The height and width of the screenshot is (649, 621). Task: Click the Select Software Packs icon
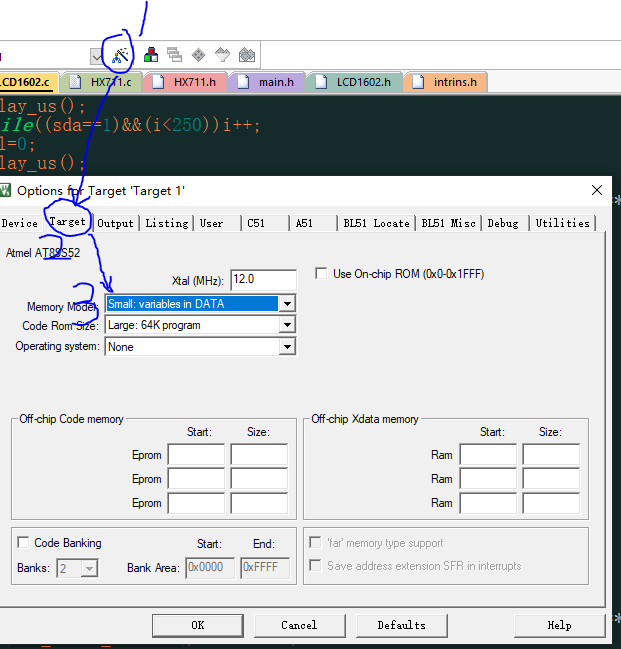point(223,55)
